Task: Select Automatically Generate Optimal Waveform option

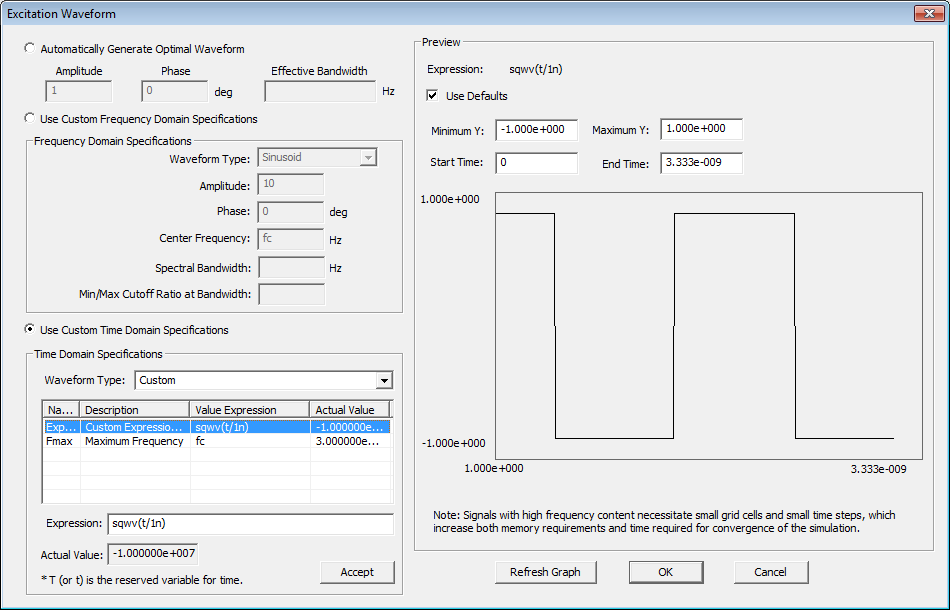Action: (x=30, y=49)
